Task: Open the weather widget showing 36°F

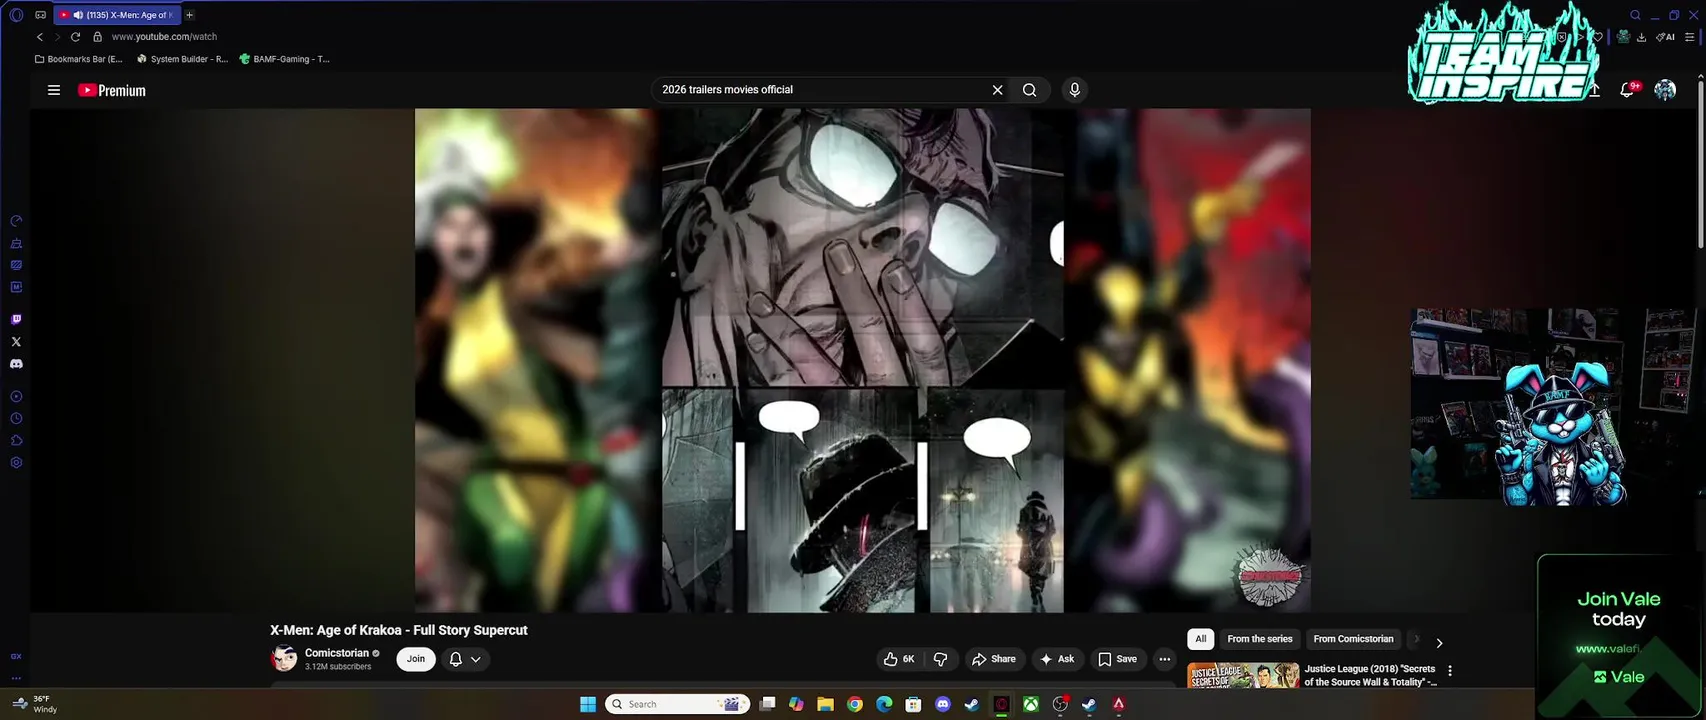Action: 34,704
